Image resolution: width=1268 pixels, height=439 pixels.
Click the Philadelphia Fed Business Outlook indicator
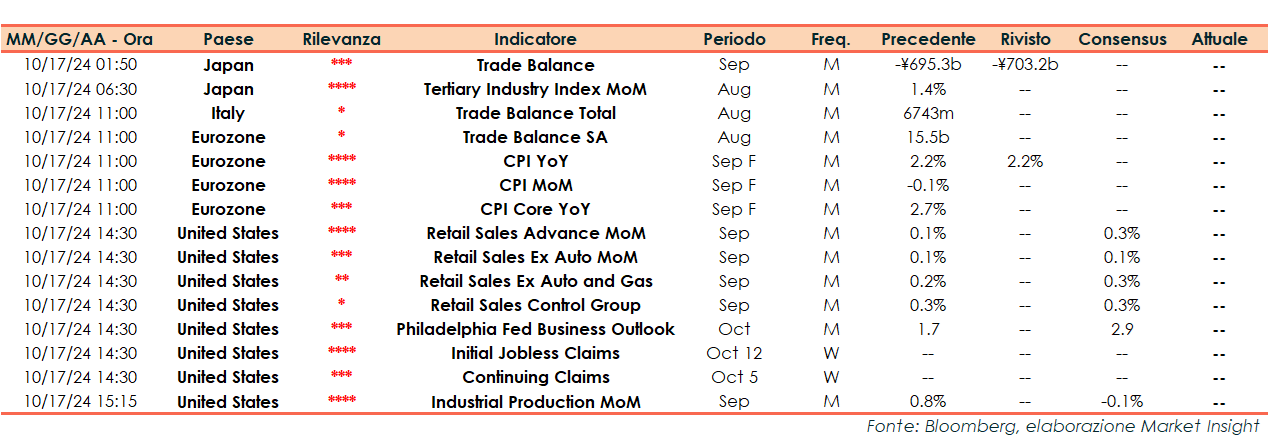535,329
